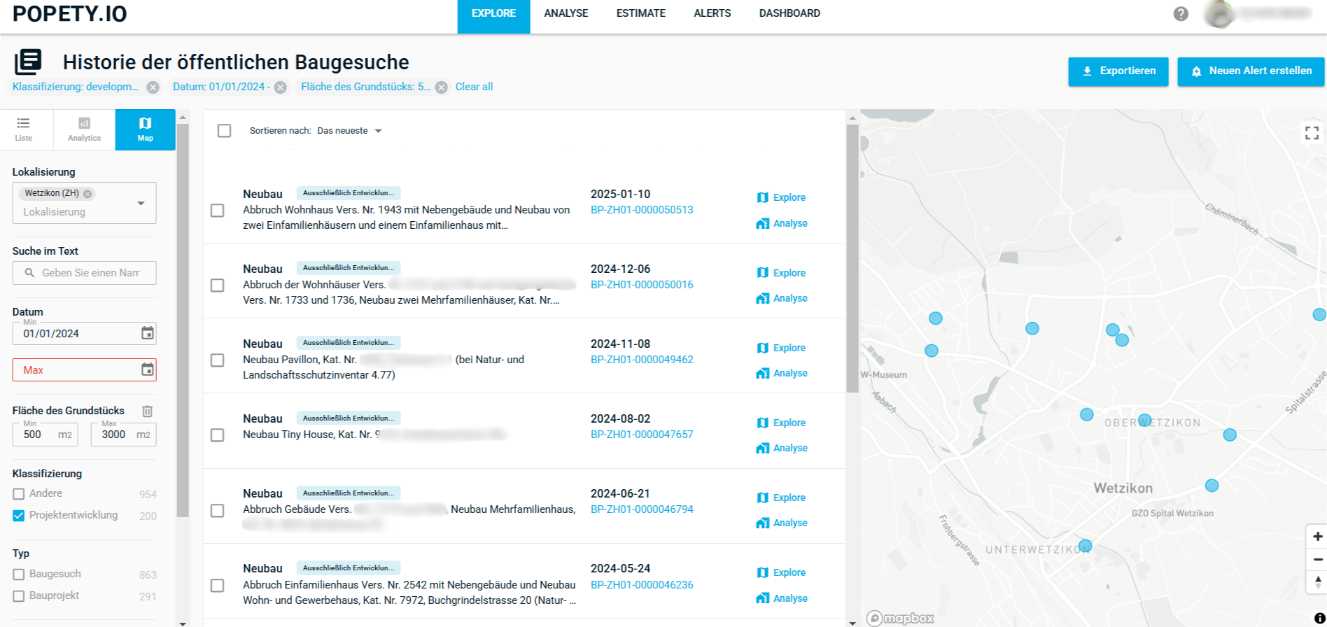Image resolution: width=1327 pixels, height=627 pixels.
Task: Clear plot area filter with trash icon
Action: tap(147, 411)
